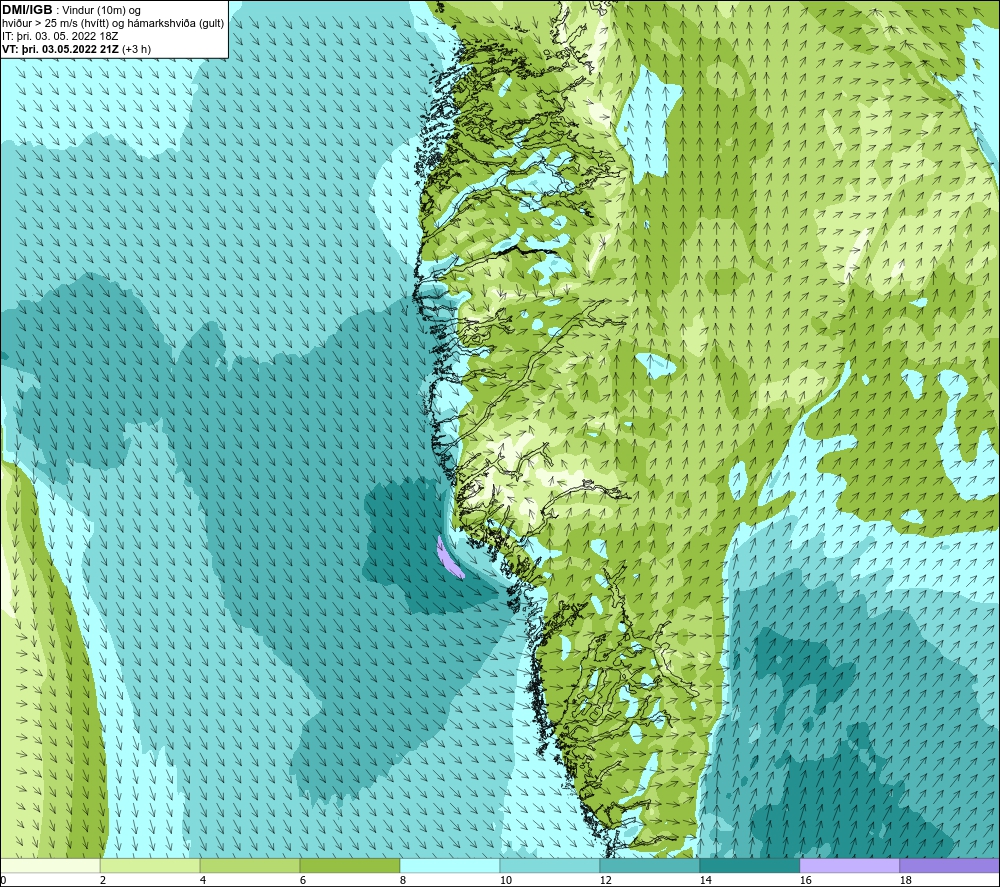The image size is (1000, 887).
Task: Click the 12–14 m/s teal swatch
Action: [x=649, y=865]
